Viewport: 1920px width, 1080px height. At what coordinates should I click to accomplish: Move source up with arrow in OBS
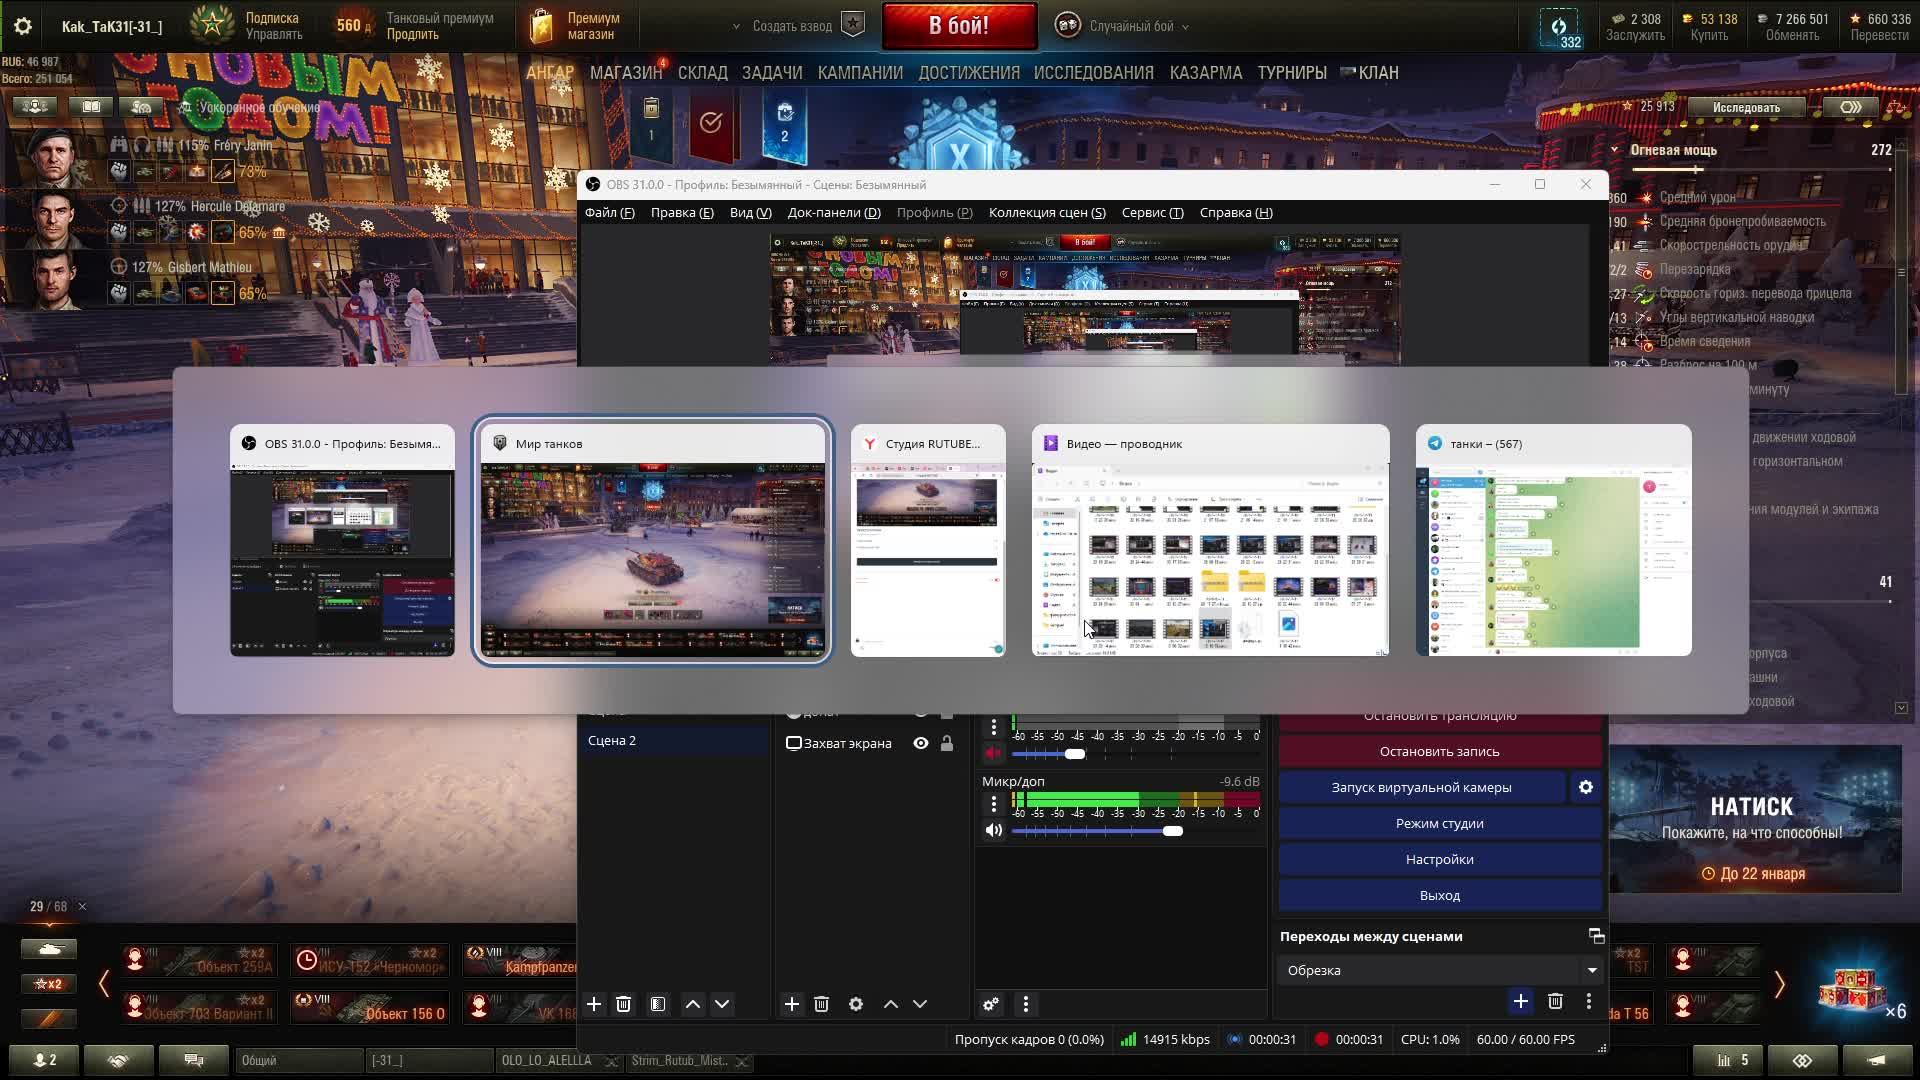[890, 1004]
